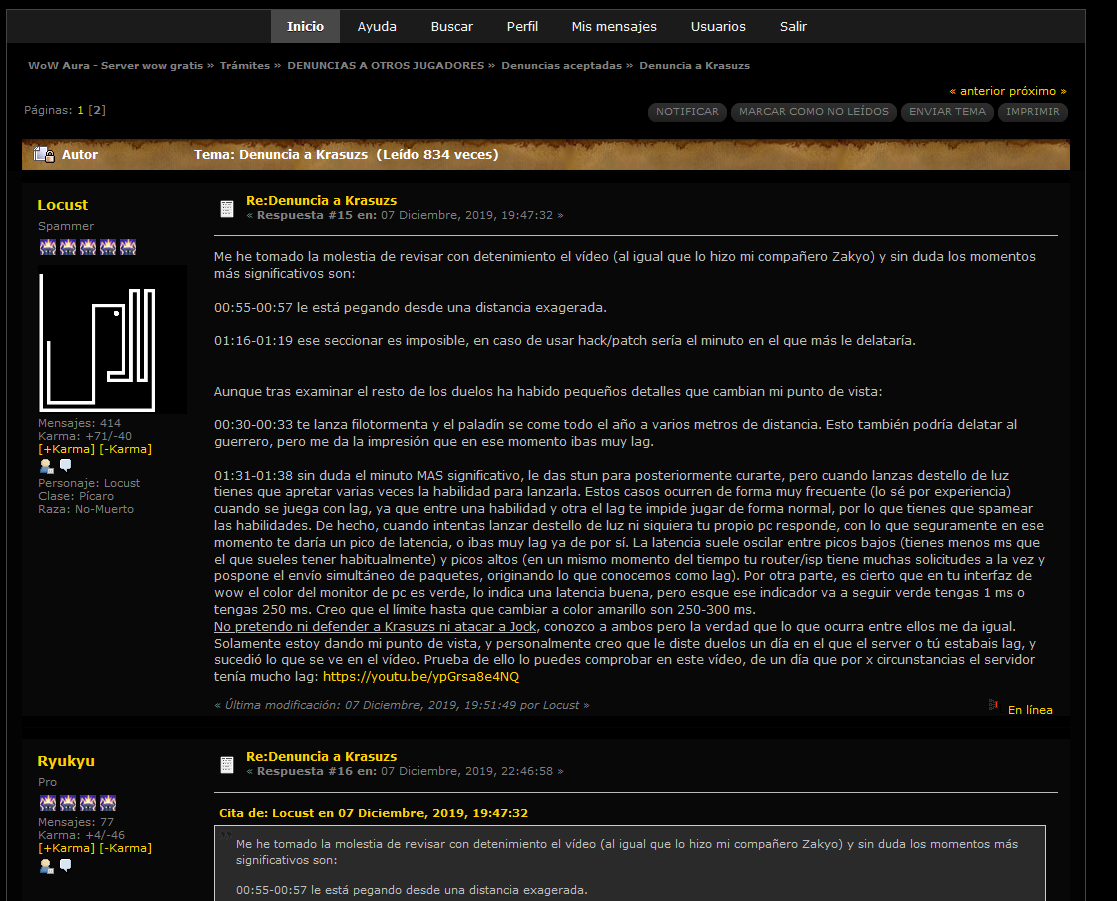This screenshot has width=1117, height=901.
Task: Open the Inicio tab
Action: coord(305,26)
